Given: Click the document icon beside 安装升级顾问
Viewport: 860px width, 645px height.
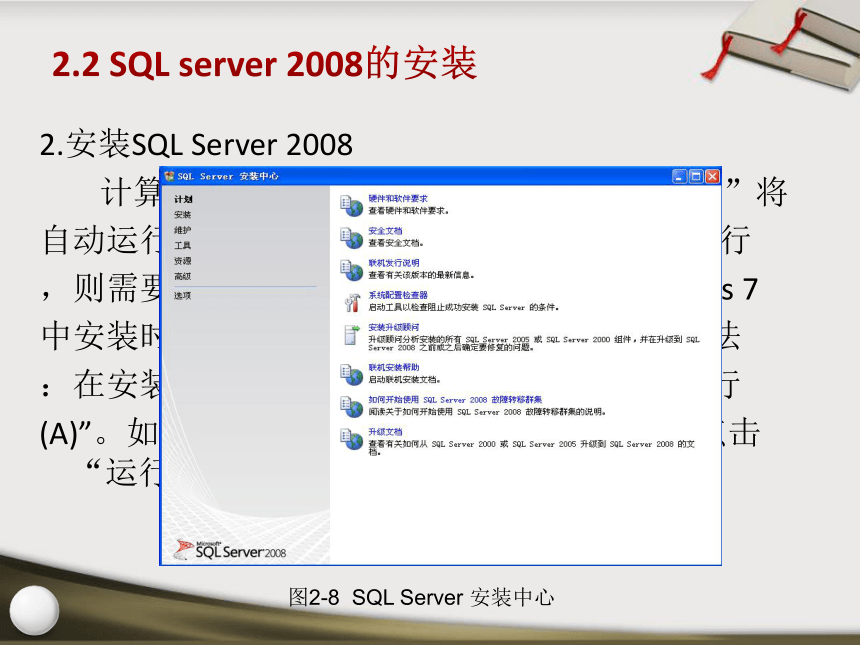Looking at the screenshot, I should [x=350, y=335].
